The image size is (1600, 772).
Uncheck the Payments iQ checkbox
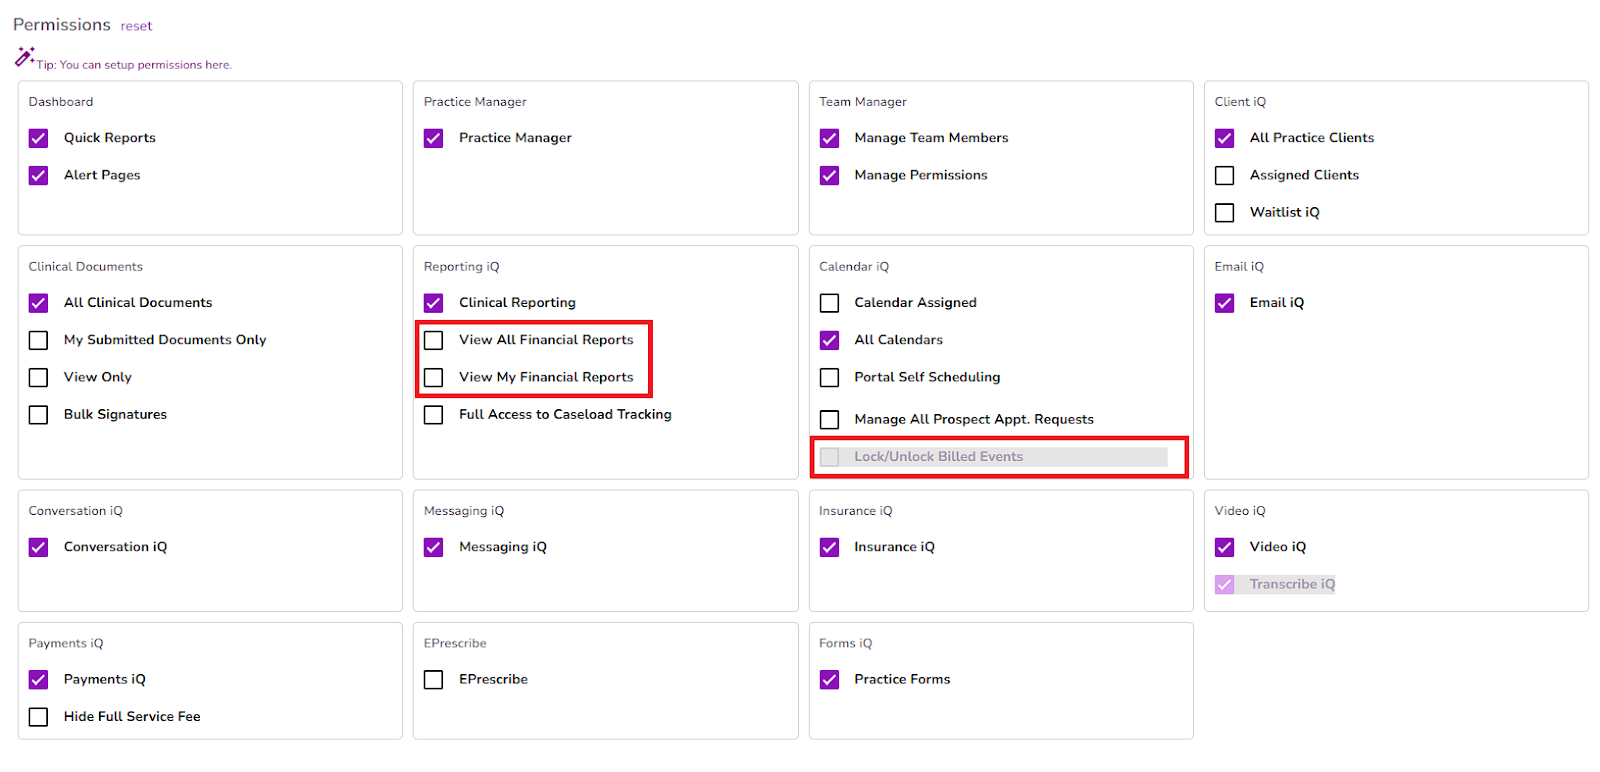(38, 680)
